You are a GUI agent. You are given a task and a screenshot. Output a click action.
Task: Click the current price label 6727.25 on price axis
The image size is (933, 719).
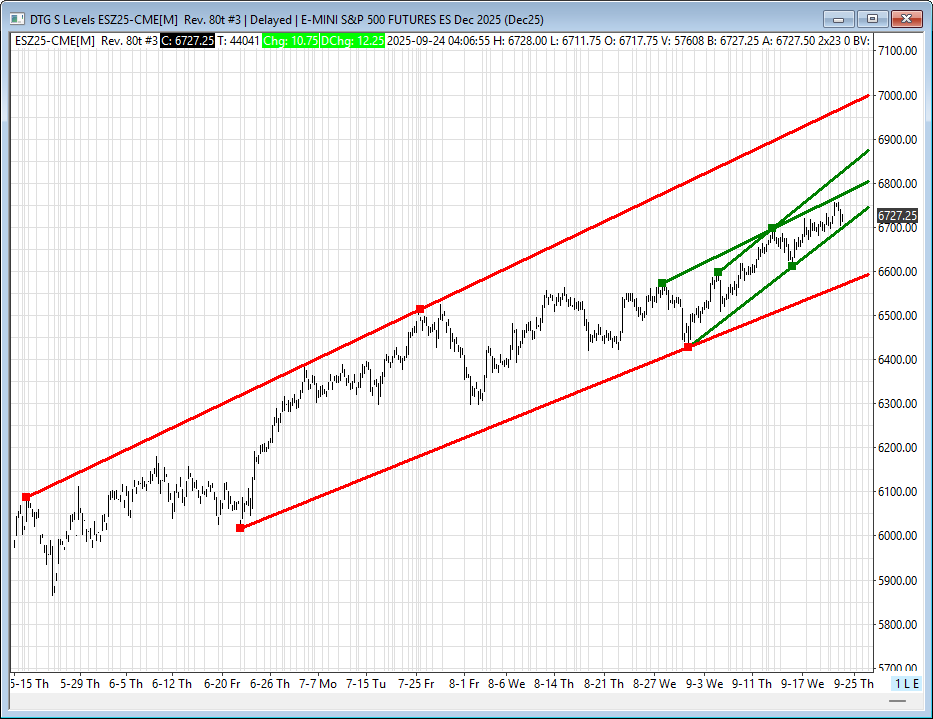click(x=897, y=215)
